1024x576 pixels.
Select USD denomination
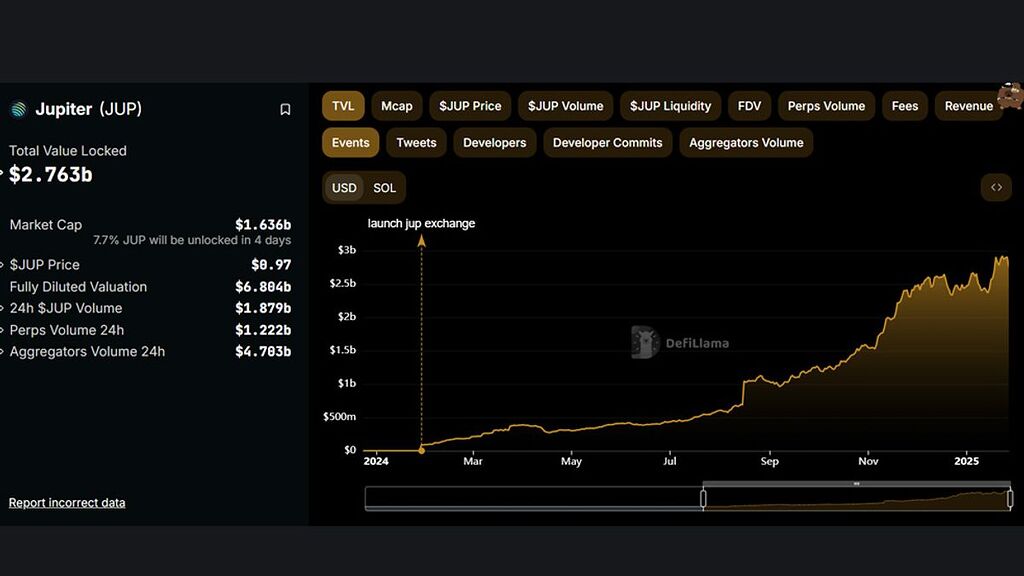(344, 188)
